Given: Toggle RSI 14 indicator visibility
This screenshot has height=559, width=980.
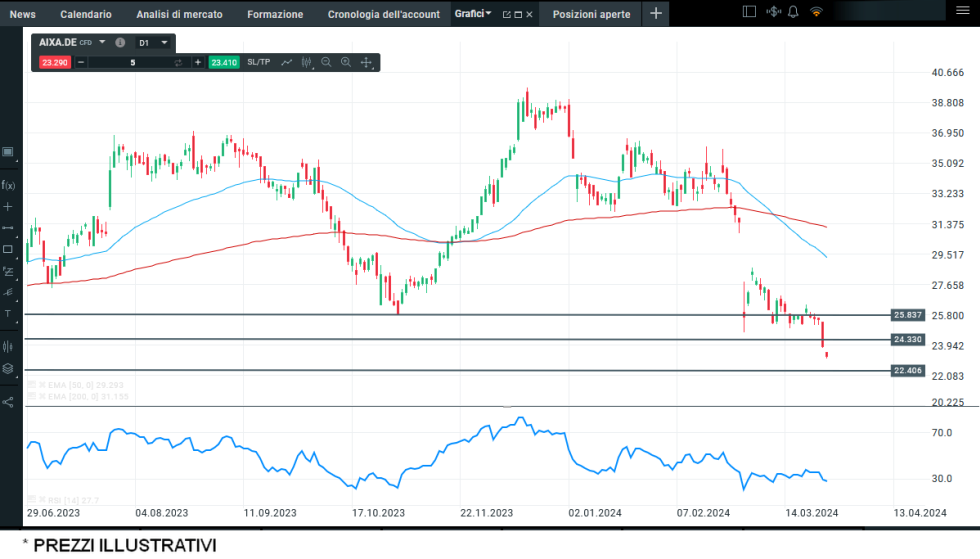Looking at the screenshot, I should [x=31, y=500].
